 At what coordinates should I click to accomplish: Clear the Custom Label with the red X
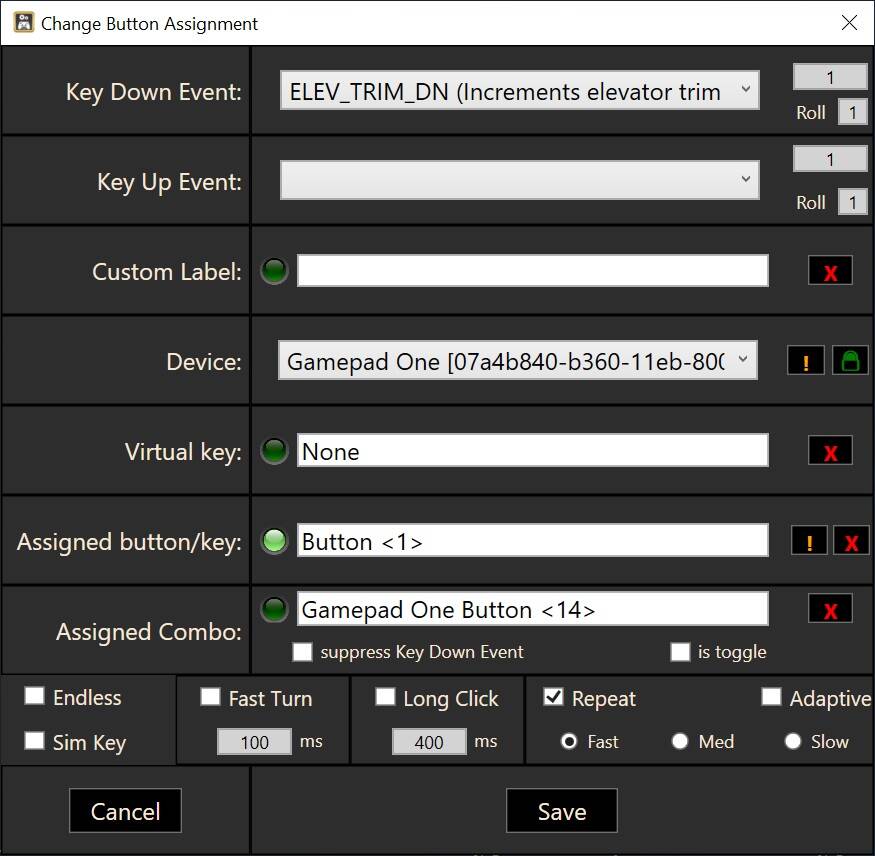coord(830,270)
